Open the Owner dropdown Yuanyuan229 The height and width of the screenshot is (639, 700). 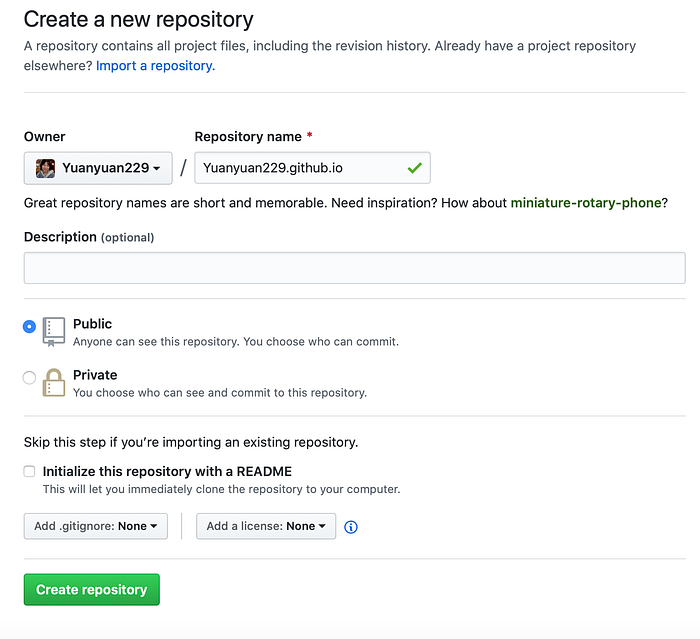98,168
